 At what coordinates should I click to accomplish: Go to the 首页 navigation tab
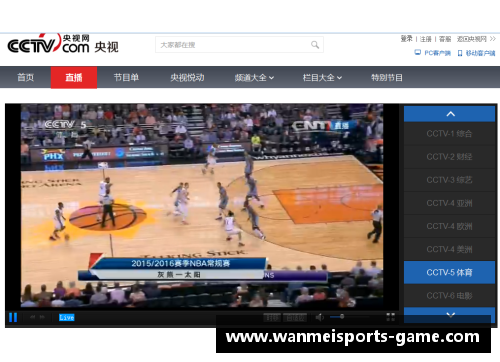click(x=26, y=77)
